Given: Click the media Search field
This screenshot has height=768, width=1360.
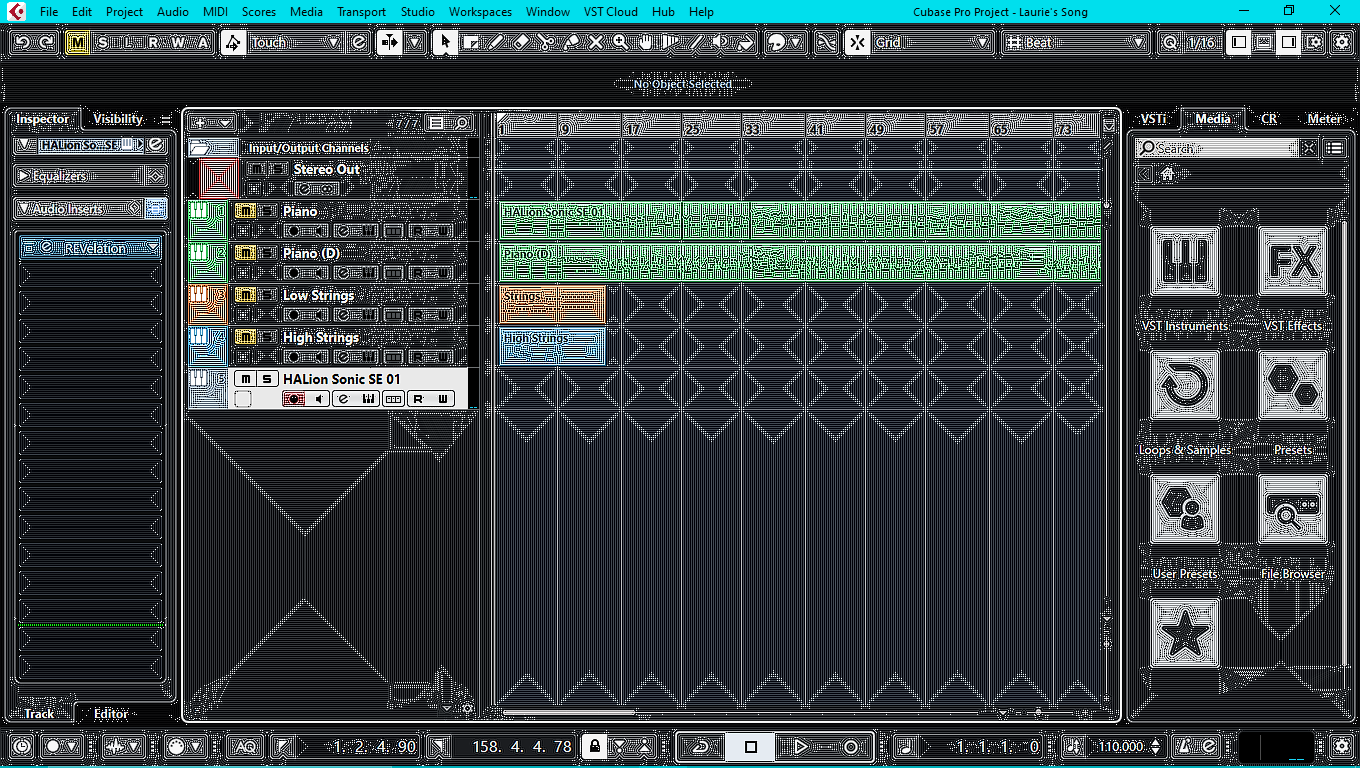Looking at the screenshot, I should click(1217, 147).
